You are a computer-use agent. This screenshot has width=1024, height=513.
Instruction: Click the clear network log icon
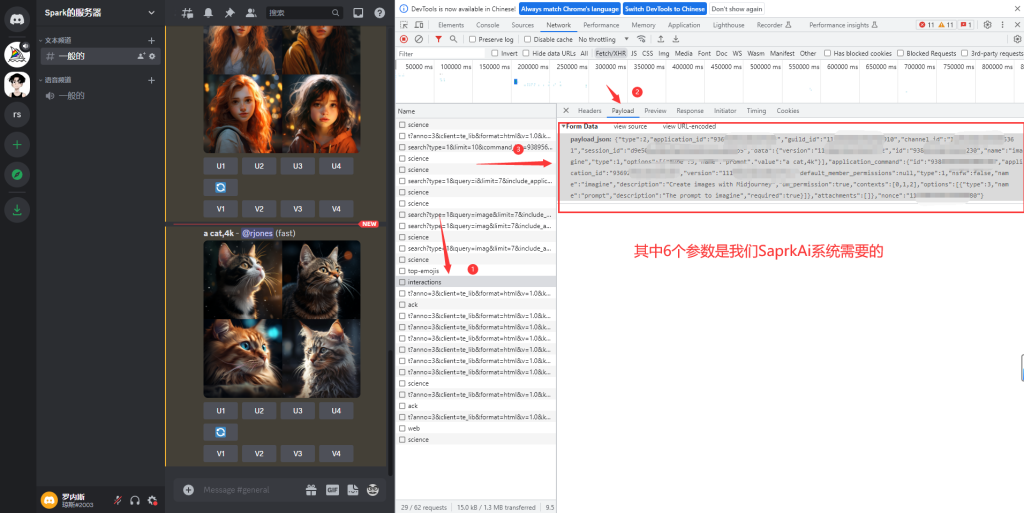pyautogui.click(x=419, y=39)
